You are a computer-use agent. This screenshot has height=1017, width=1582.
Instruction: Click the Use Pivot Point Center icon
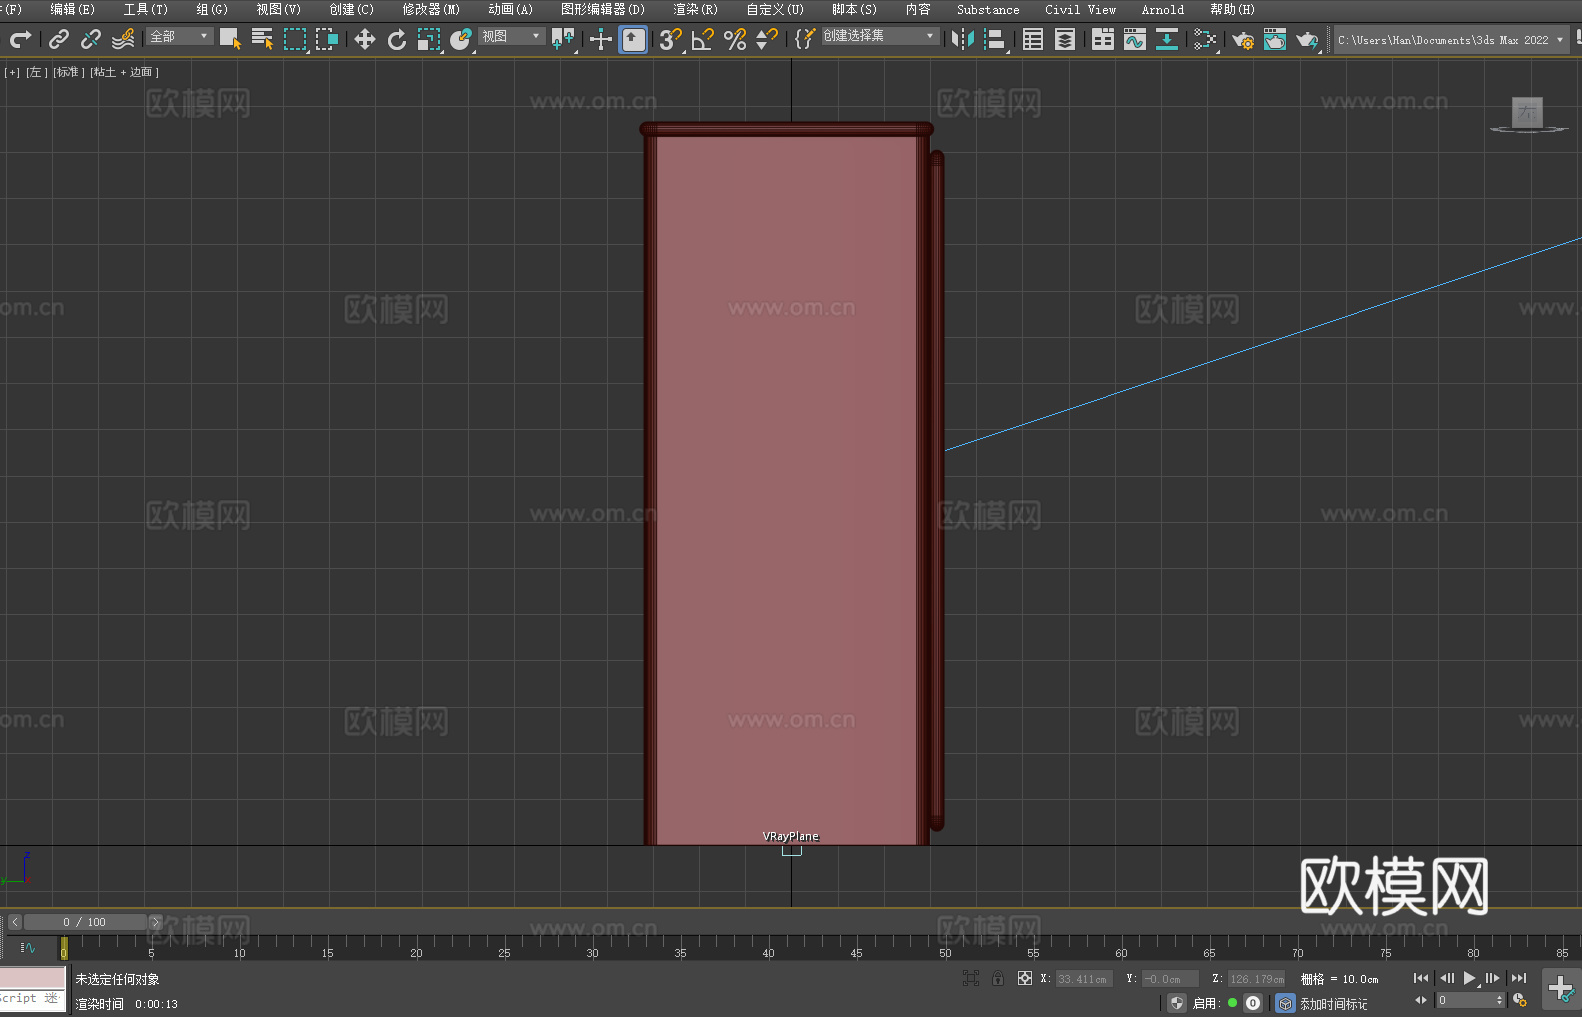click(564, 39)
